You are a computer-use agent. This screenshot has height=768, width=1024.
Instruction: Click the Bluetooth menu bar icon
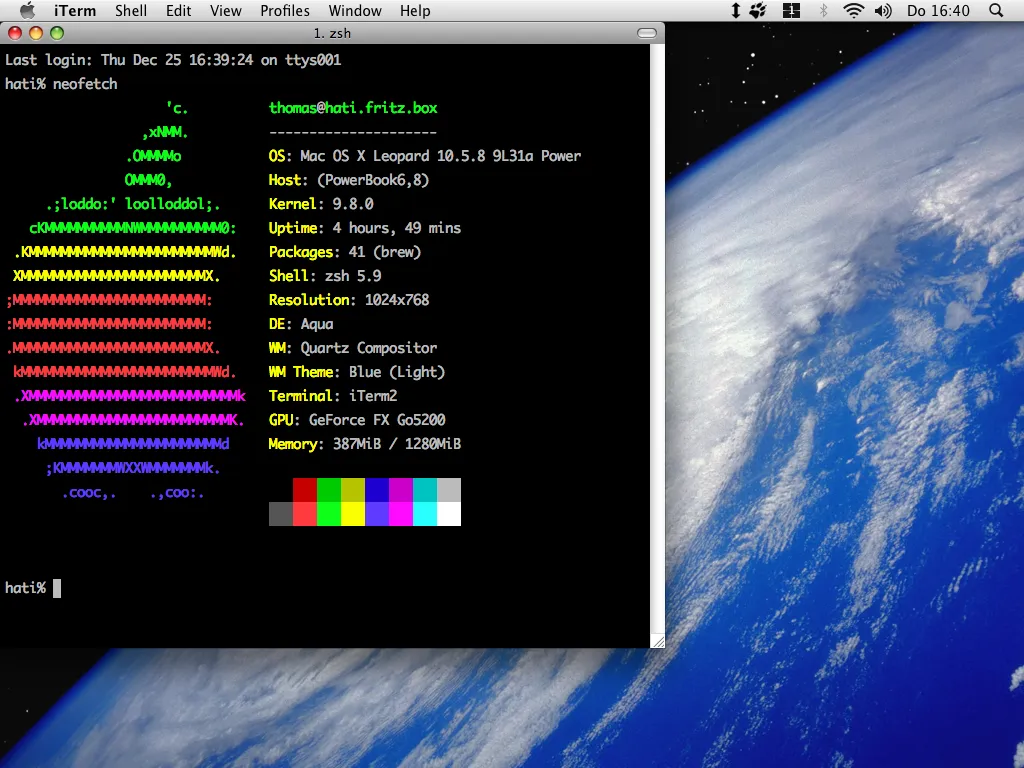823,11
